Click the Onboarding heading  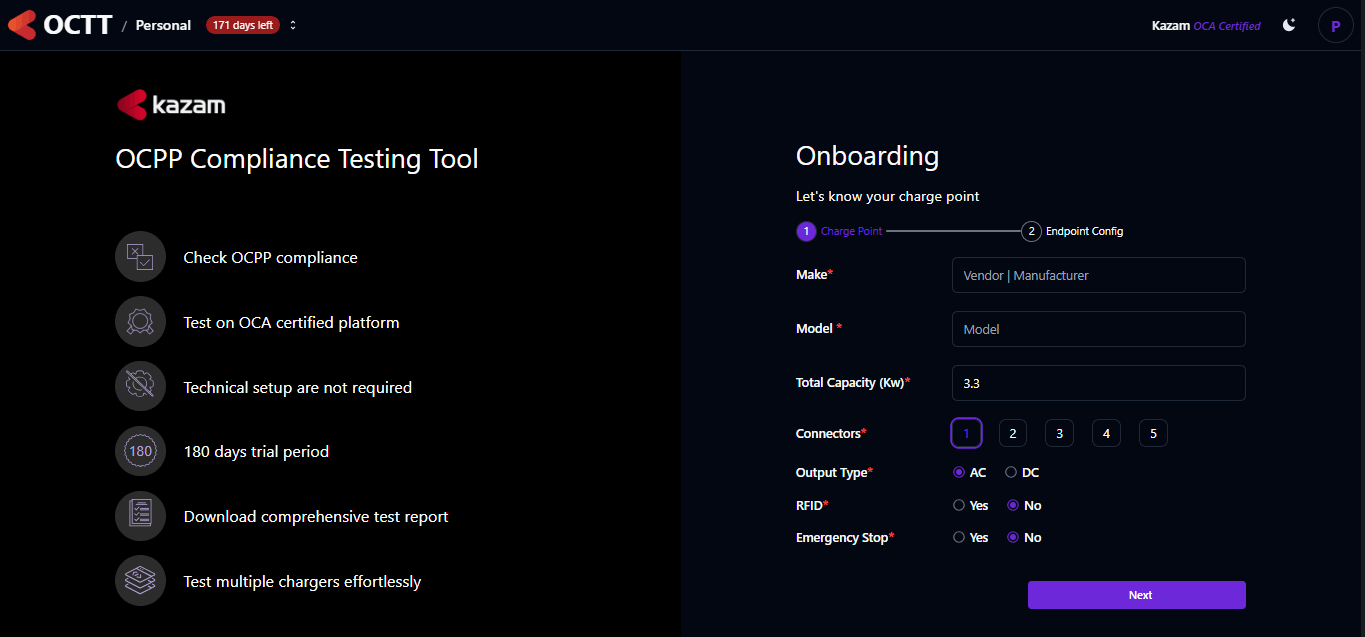(x=867, y=156)
